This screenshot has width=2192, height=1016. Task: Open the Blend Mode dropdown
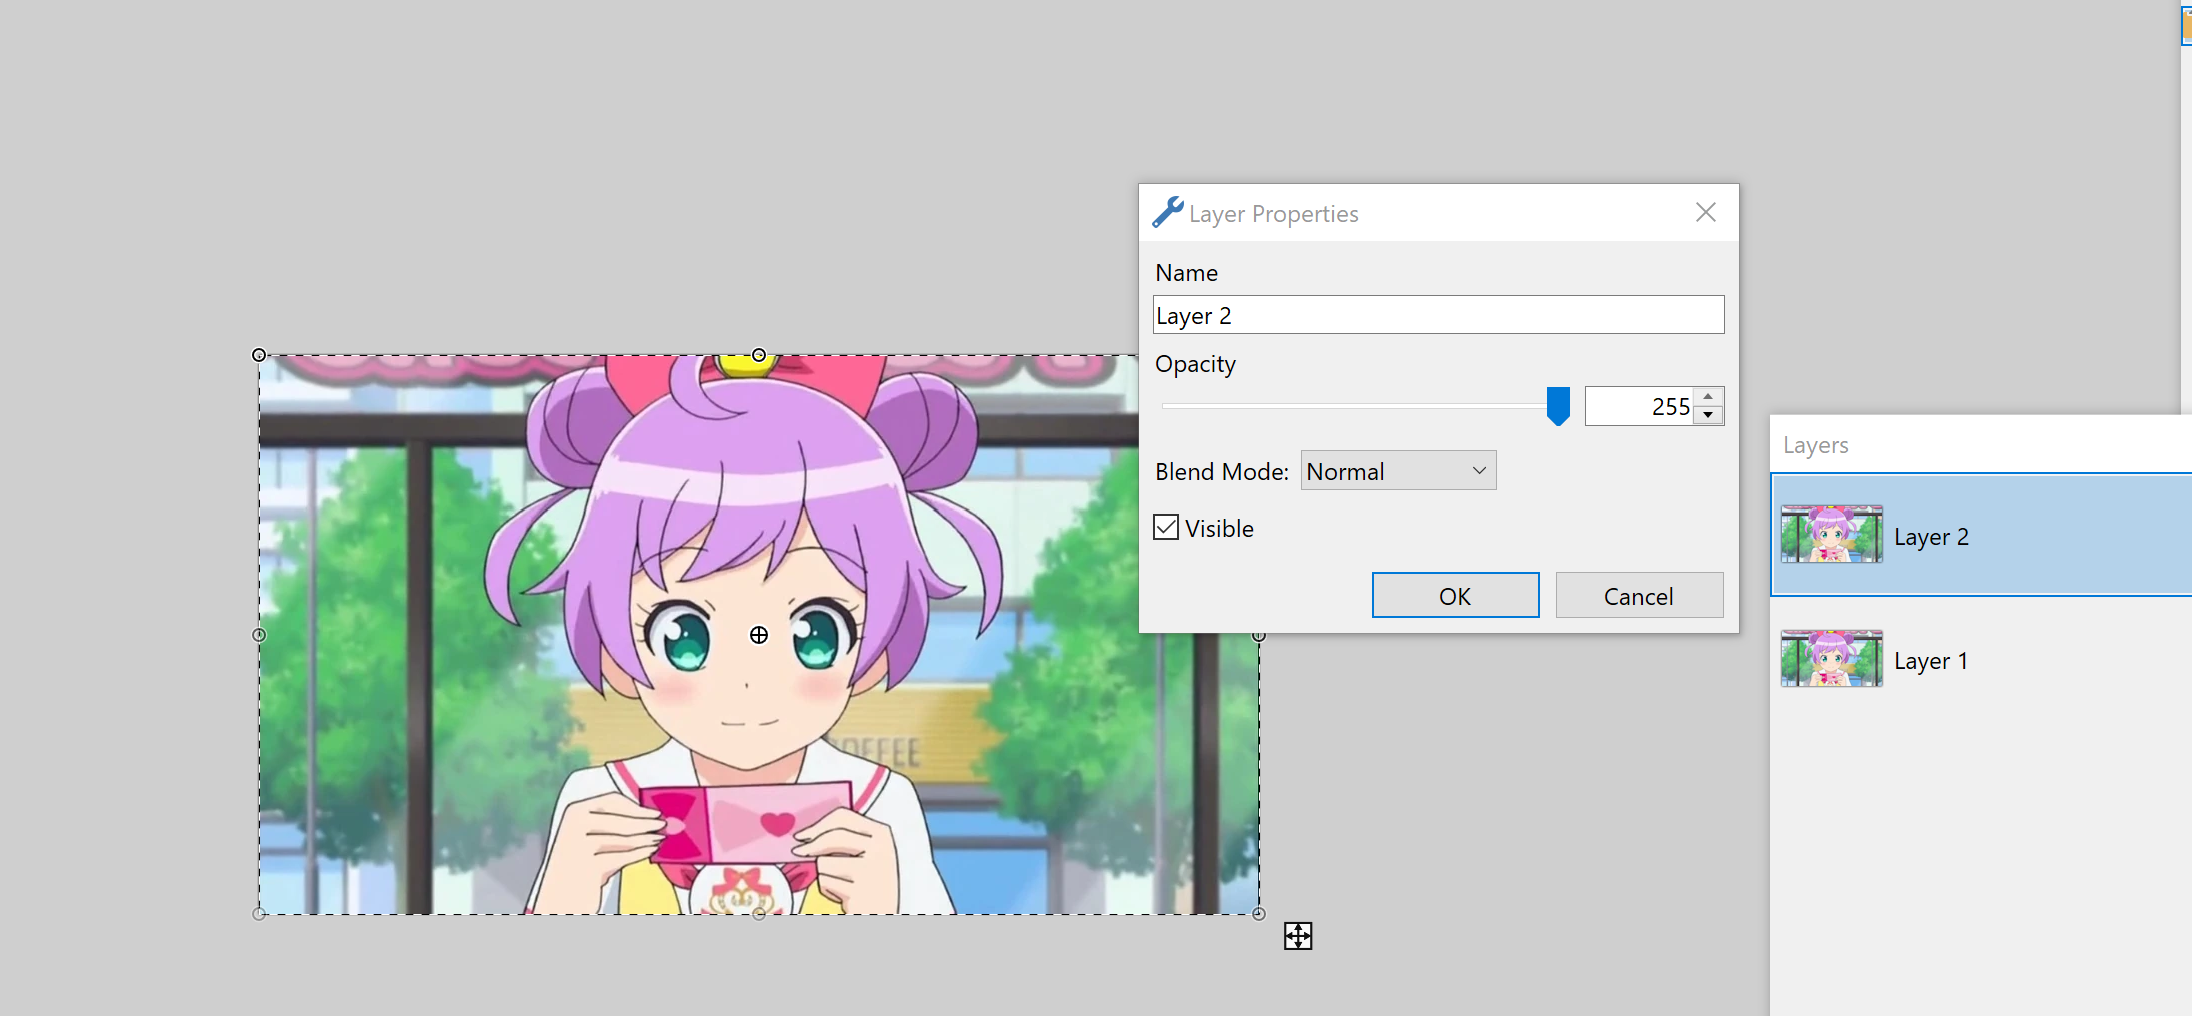1398,470
